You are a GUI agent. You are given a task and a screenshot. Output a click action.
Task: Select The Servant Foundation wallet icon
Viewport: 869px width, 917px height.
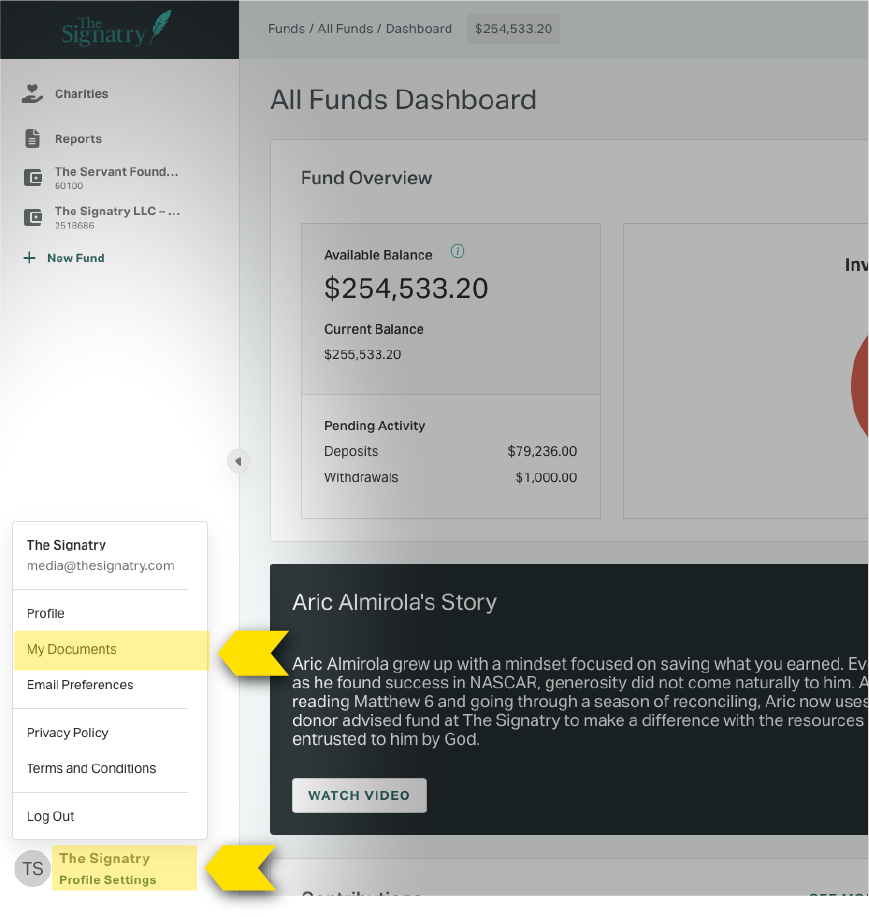click(x=33, y=178)
